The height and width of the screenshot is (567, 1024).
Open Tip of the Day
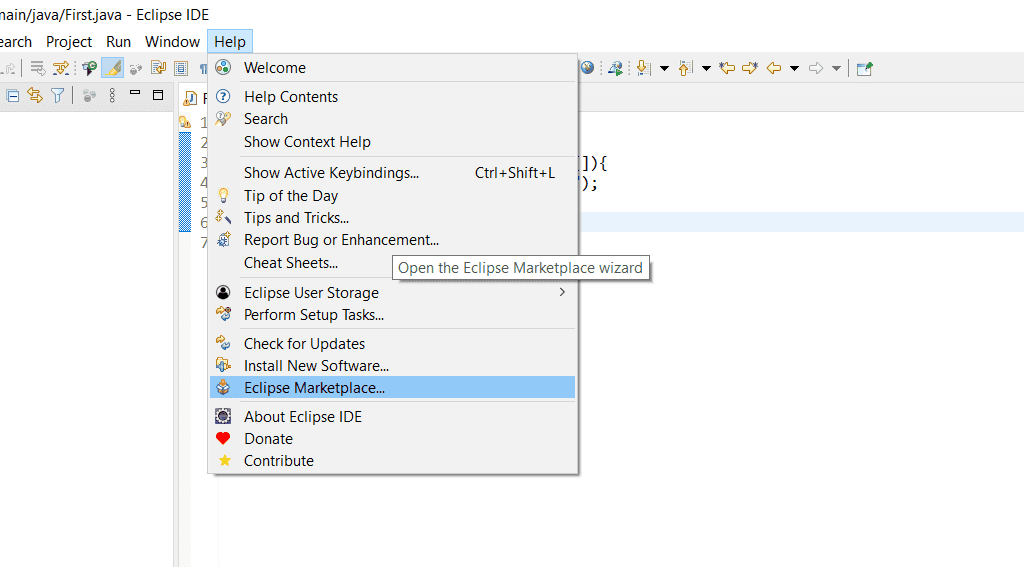click(392, 196)
